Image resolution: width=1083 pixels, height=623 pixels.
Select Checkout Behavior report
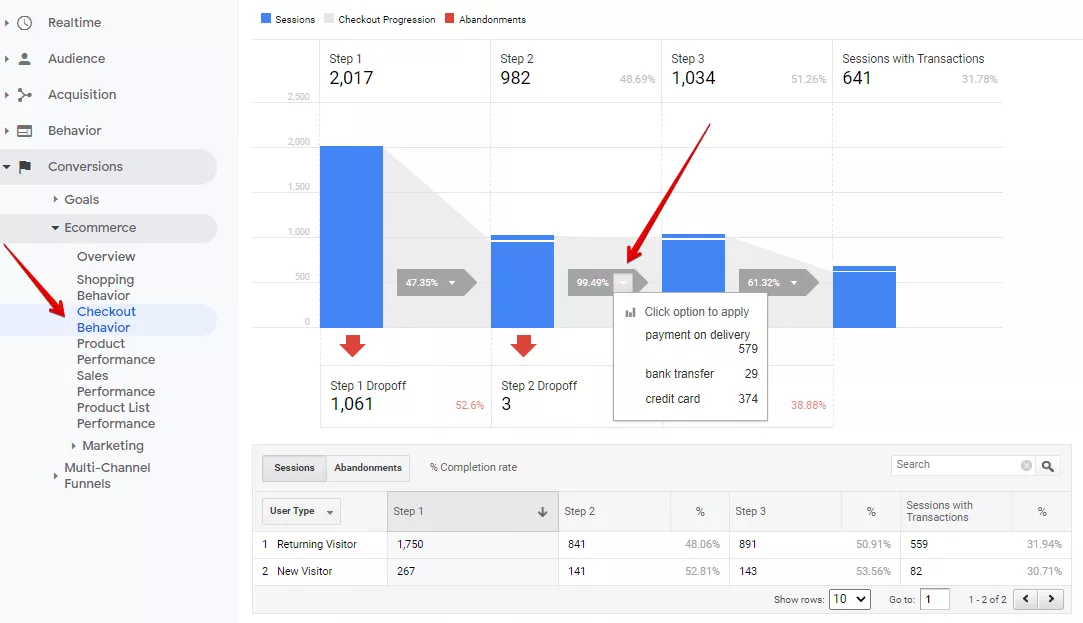tap(106, 320)
